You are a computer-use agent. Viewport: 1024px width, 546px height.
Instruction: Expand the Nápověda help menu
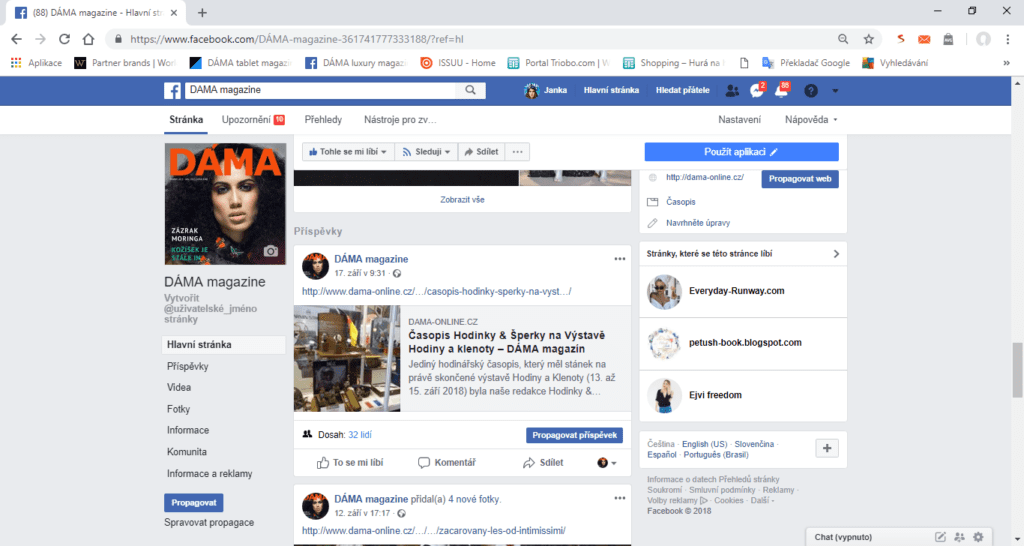pyautogui.click(x=811, y=120)
